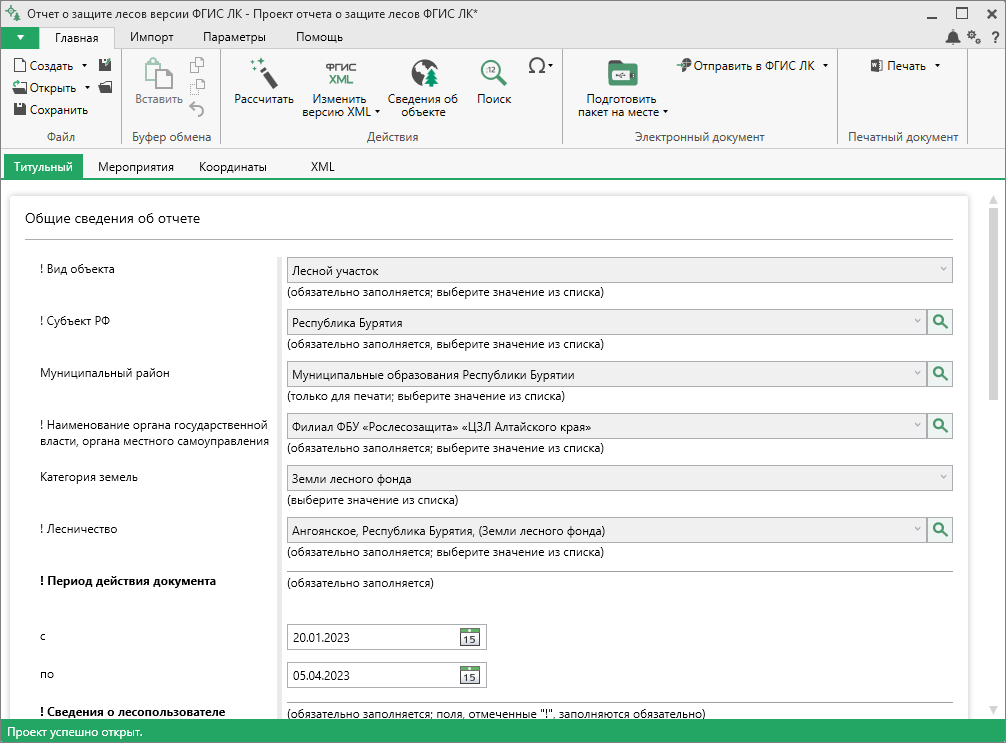Screen dimensions: 1006x743
Task: Click the Сохранить button
Action: (51, 110)
